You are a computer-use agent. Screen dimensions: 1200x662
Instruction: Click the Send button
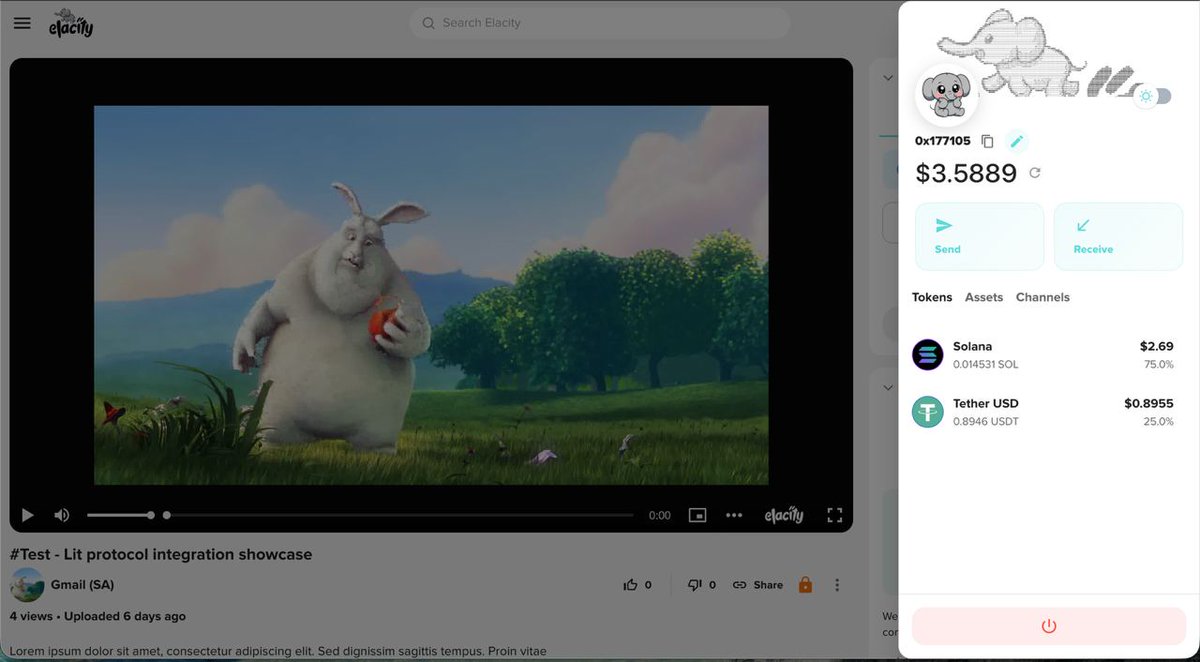coord(979,236)
